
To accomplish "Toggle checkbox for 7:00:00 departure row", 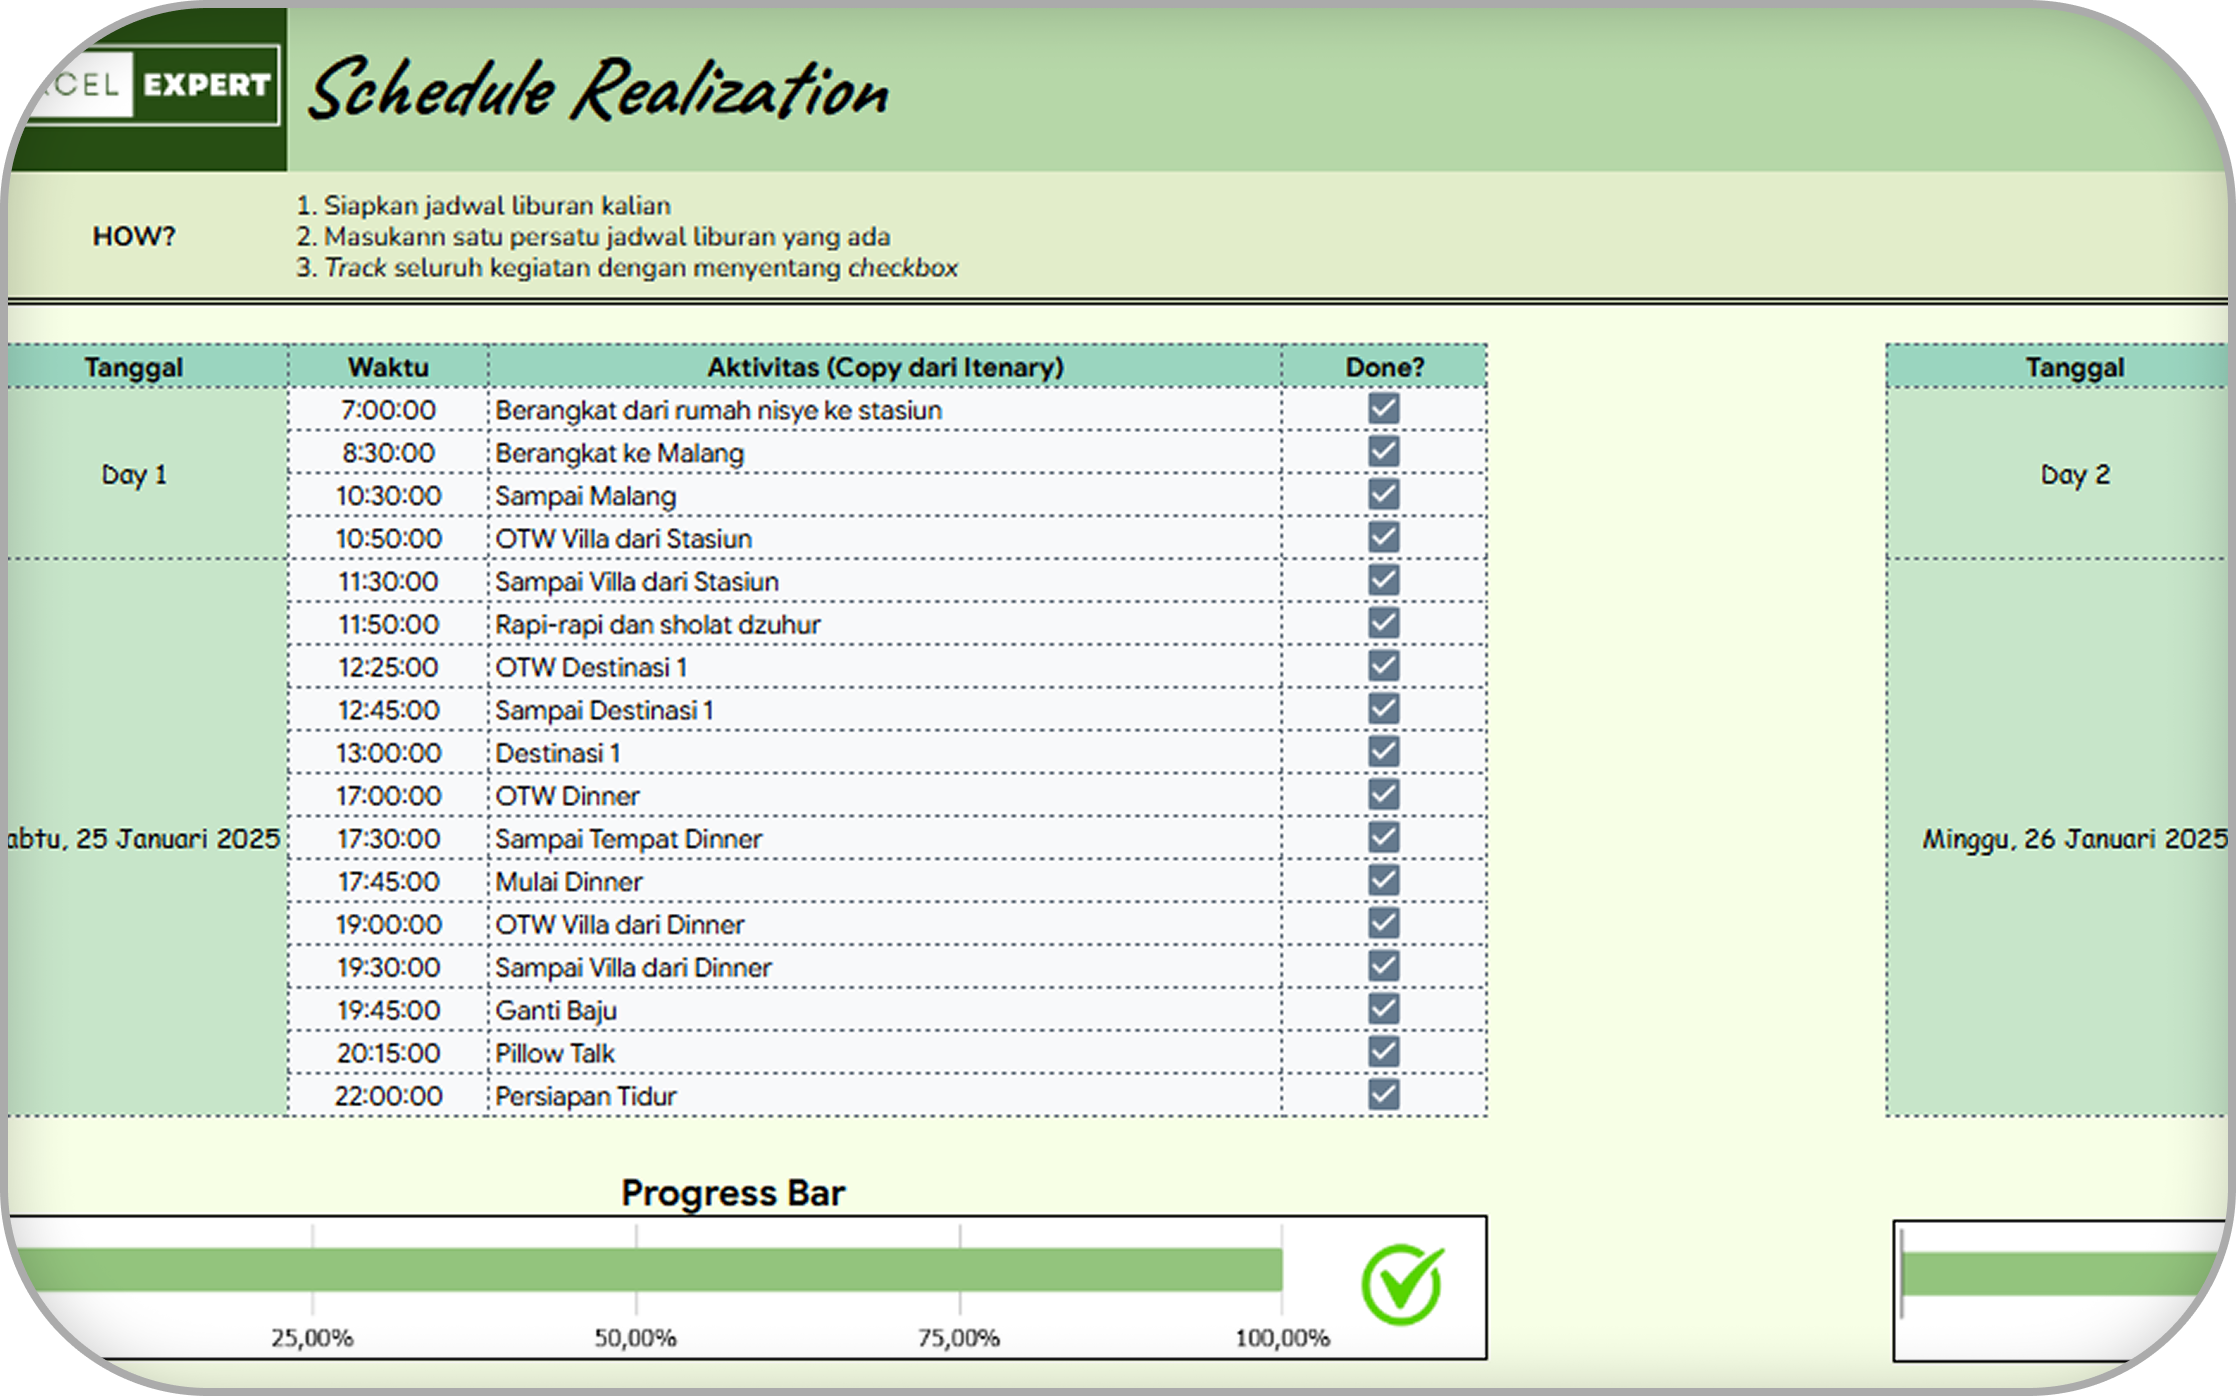I will pyautogui.click(x=1384, y=409).
